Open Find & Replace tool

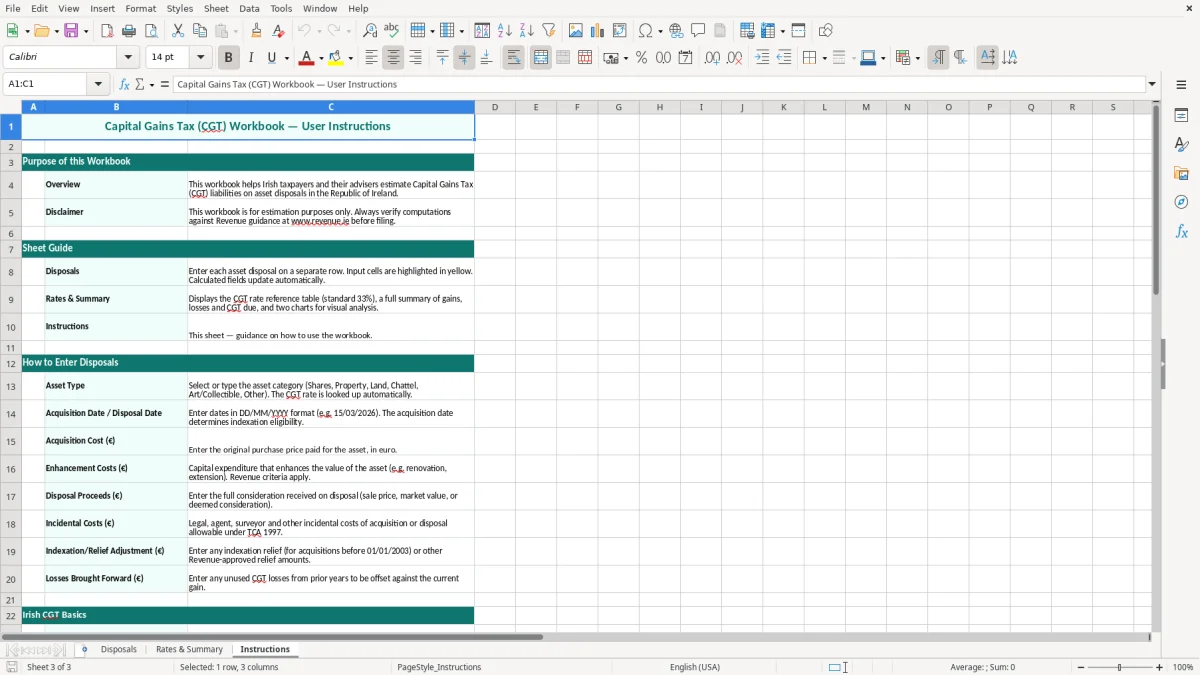[370, 31]
